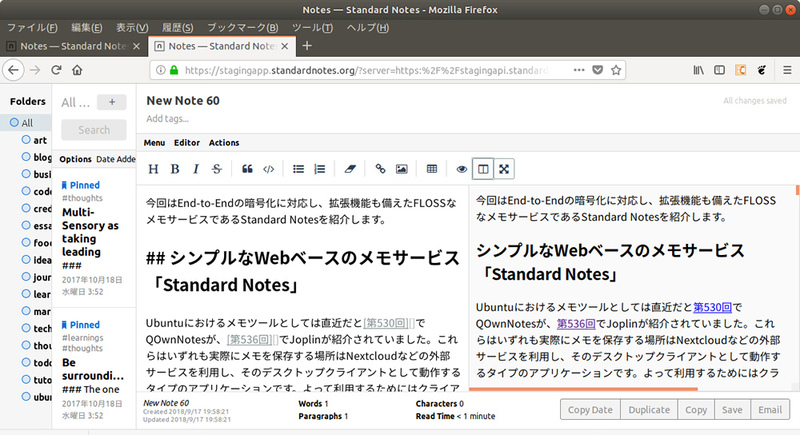
Task: Click Copy Date button
Action: pyautogui.click(x=590, y=410)
